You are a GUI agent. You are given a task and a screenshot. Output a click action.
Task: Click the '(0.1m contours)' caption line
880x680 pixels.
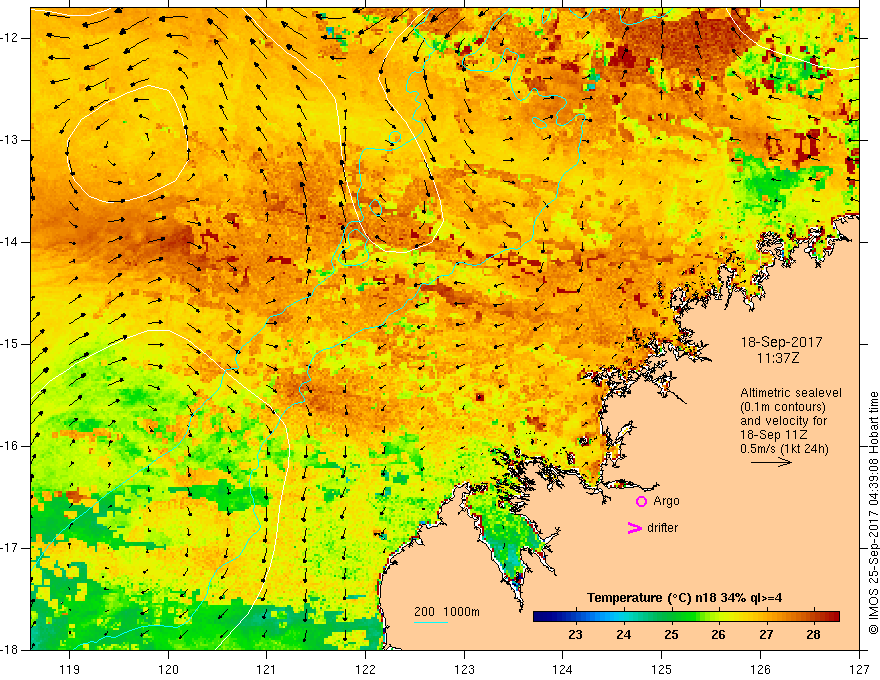tap(783, 407)
